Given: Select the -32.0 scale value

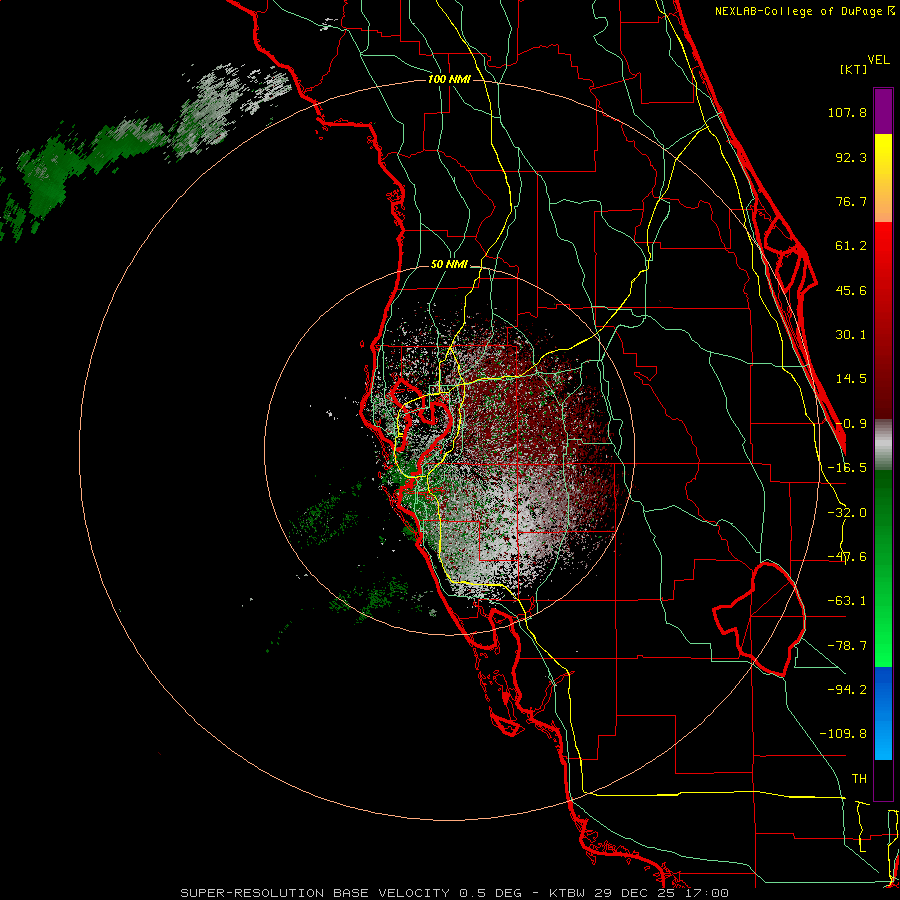Looking at the screenshot, I should (x=847, y=513).
